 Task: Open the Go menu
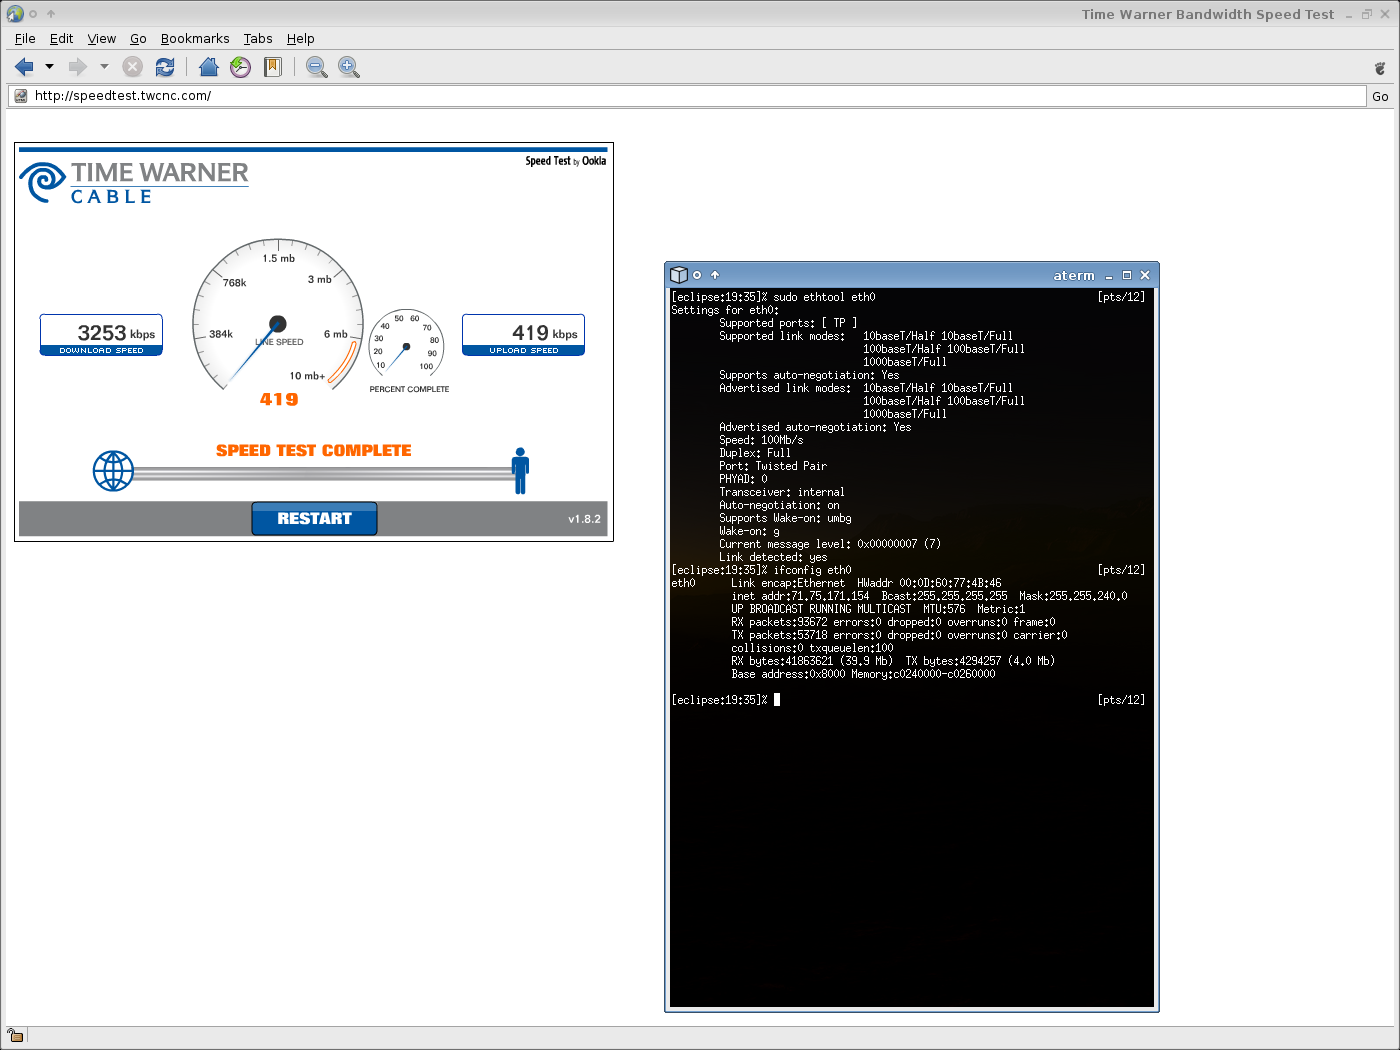[138, 38]
